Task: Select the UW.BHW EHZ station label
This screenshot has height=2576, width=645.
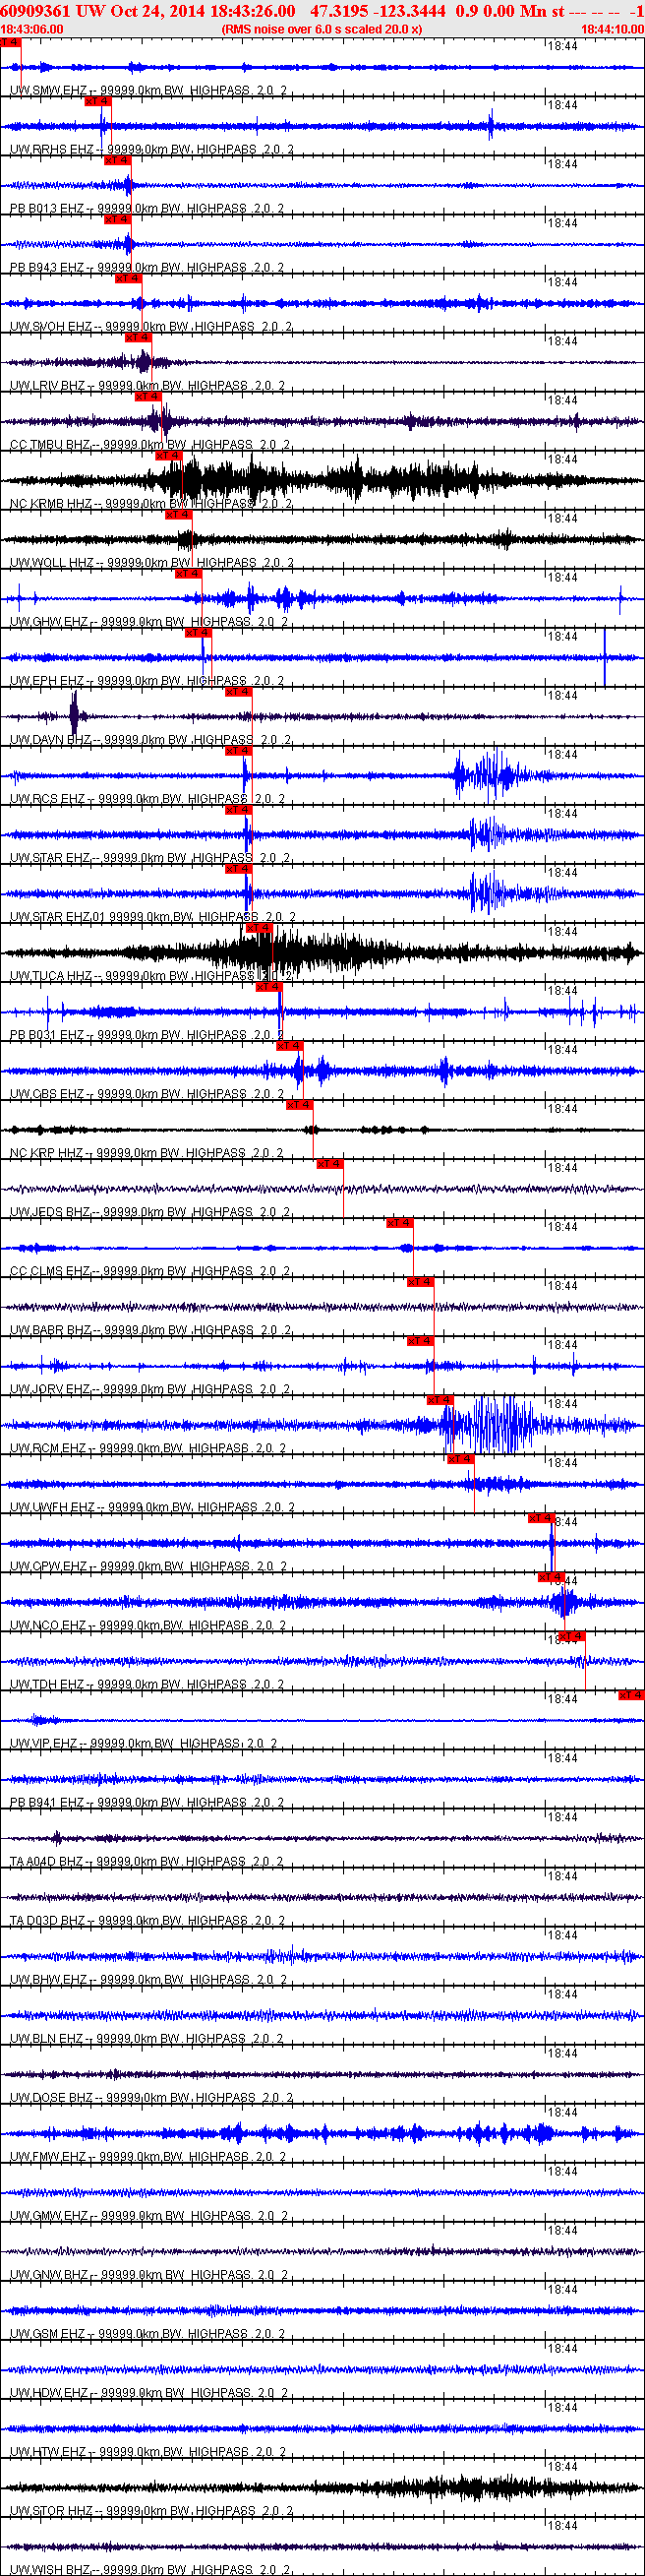Action: tap(148, 1979)
